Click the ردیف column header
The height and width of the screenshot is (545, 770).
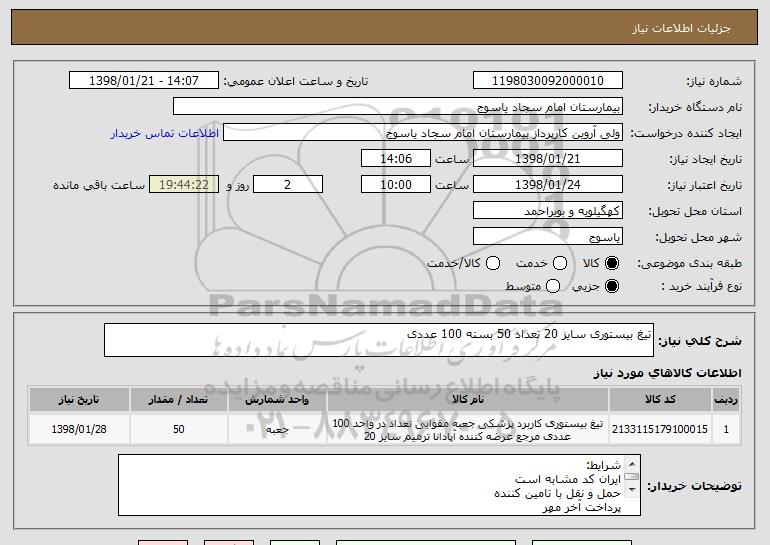click(x=726, y=400)
